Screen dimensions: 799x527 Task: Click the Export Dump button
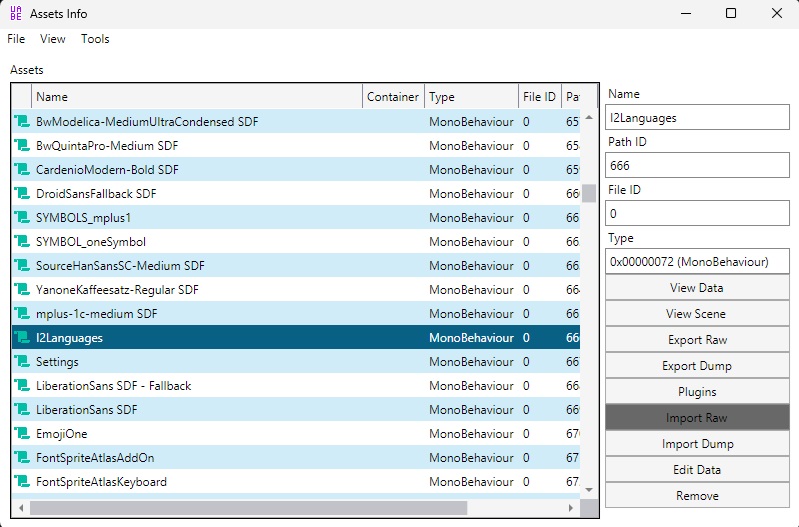coord(697,365)
